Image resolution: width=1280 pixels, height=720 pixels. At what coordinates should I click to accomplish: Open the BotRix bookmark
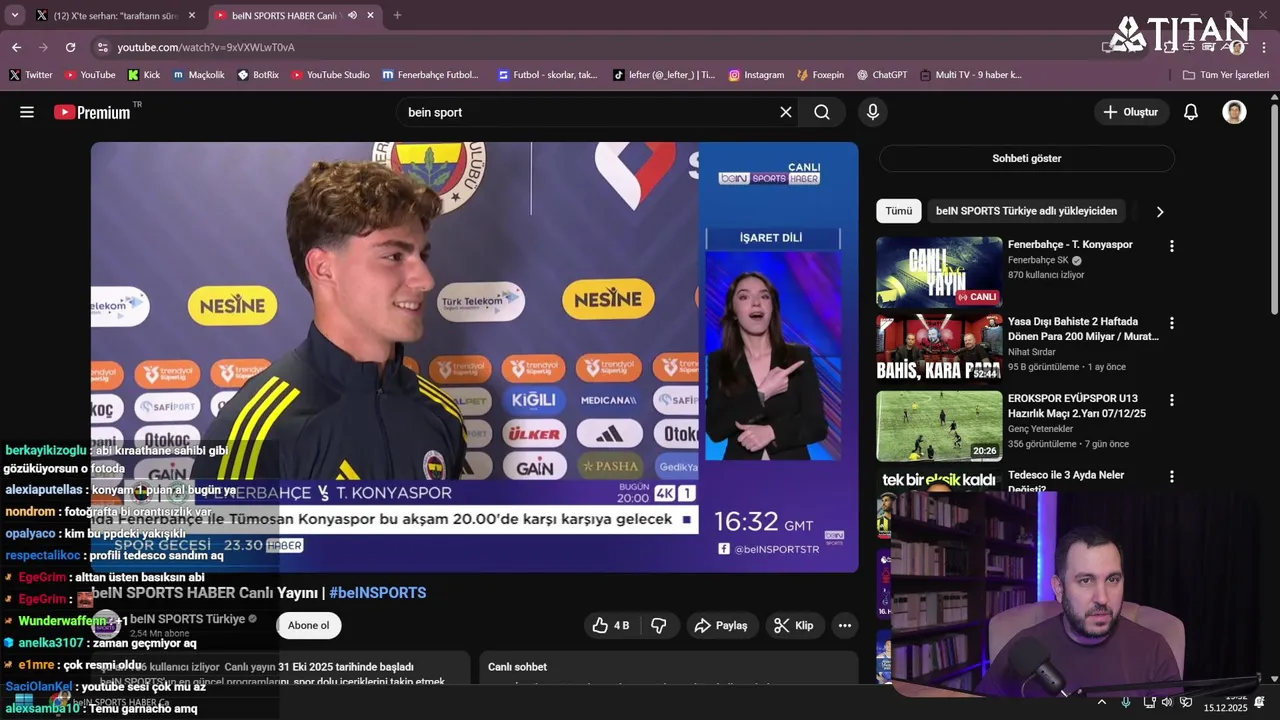pyautogui.click(x=258, y=74)
